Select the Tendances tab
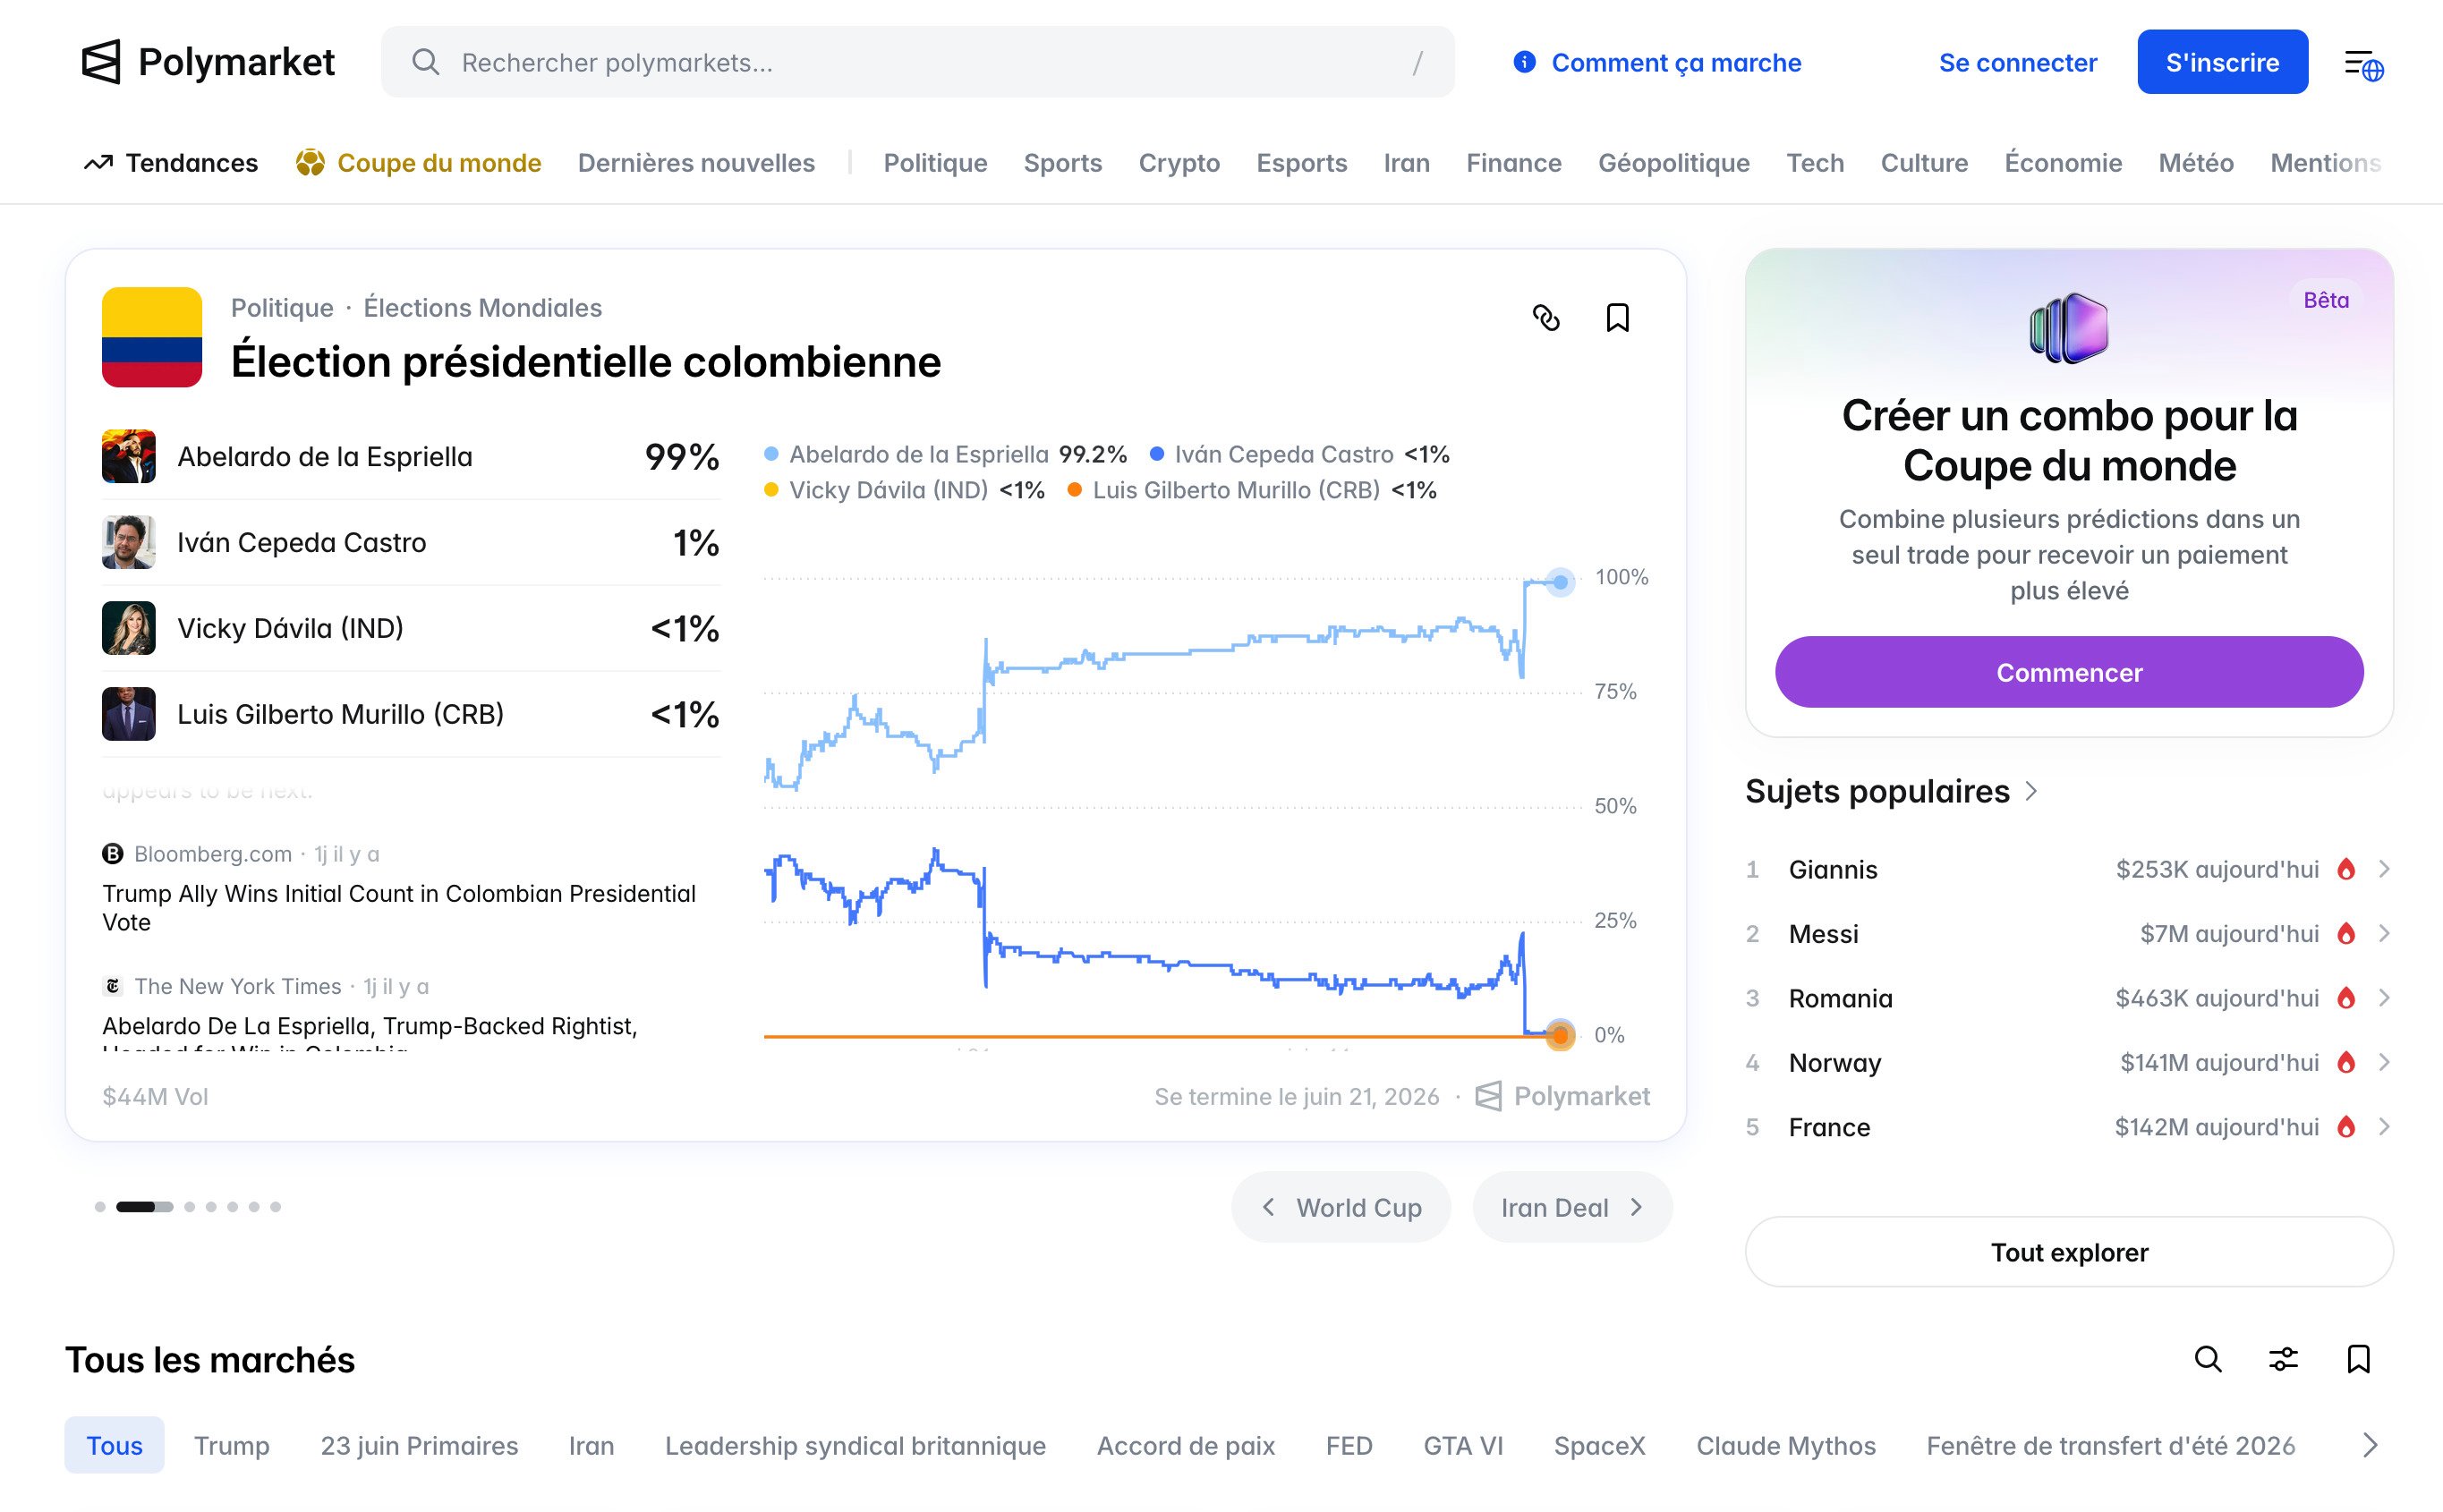Viewport: 2443px width, 1512px height. (171, 163)
